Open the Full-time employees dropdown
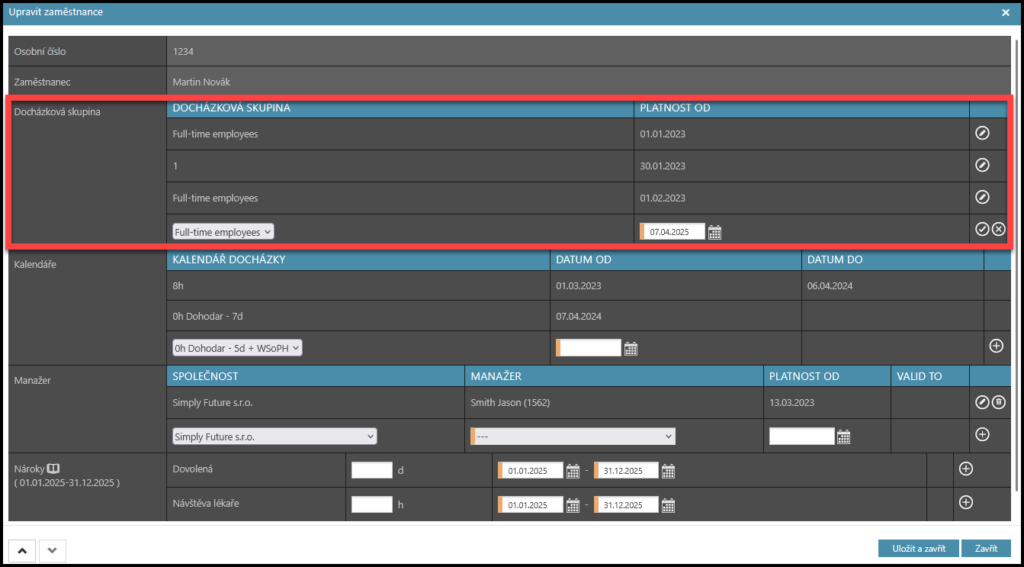The width and height of the screenshot is (1024, 567). tap(223, 232)
